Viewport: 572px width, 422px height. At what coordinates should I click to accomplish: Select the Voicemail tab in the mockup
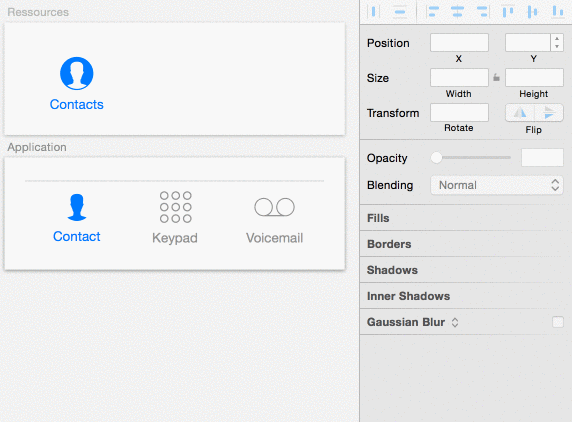pos(274,221)
